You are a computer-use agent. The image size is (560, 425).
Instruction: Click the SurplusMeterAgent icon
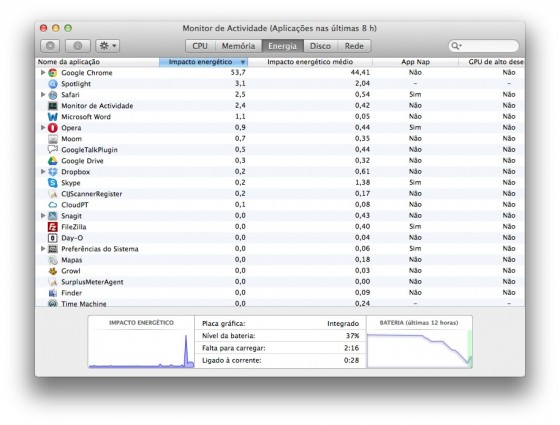[52, 282]
